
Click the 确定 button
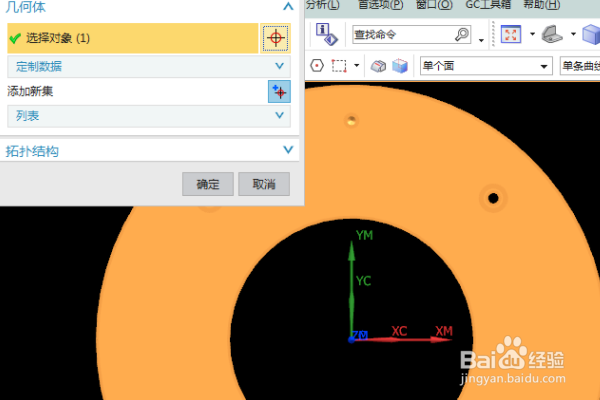point(208,184)
